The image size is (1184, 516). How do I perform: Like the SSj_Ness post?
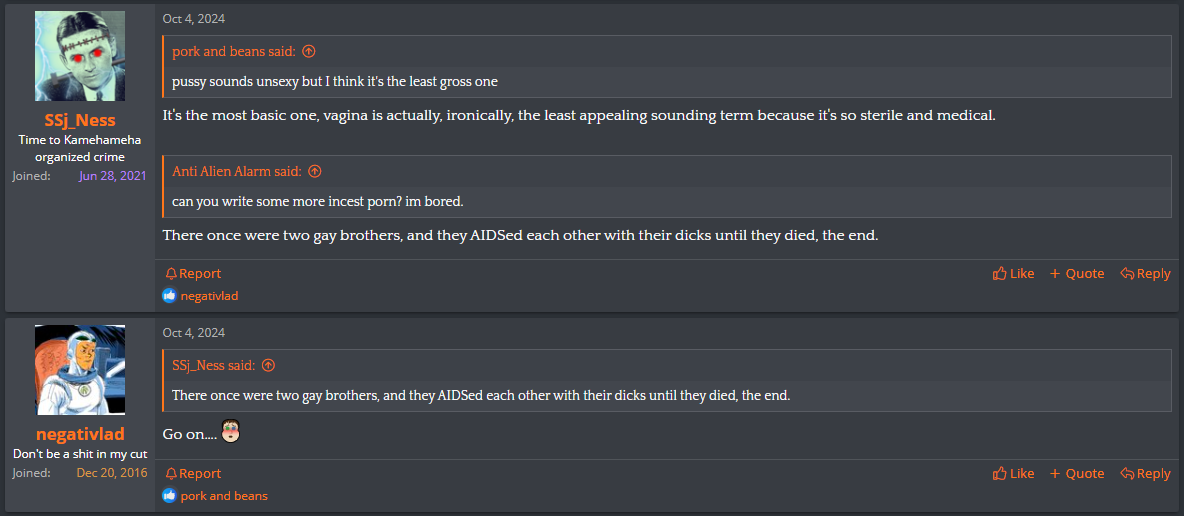click(x=1013, y=273)
